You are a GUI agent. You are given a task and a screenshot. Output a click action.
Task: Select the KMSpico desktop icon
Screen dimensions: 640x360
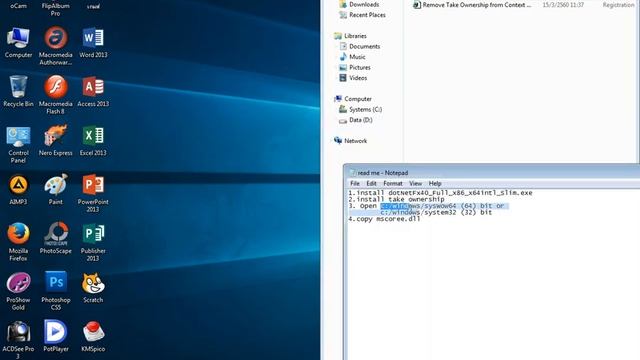pyautogui.click(x=93, y=337)
